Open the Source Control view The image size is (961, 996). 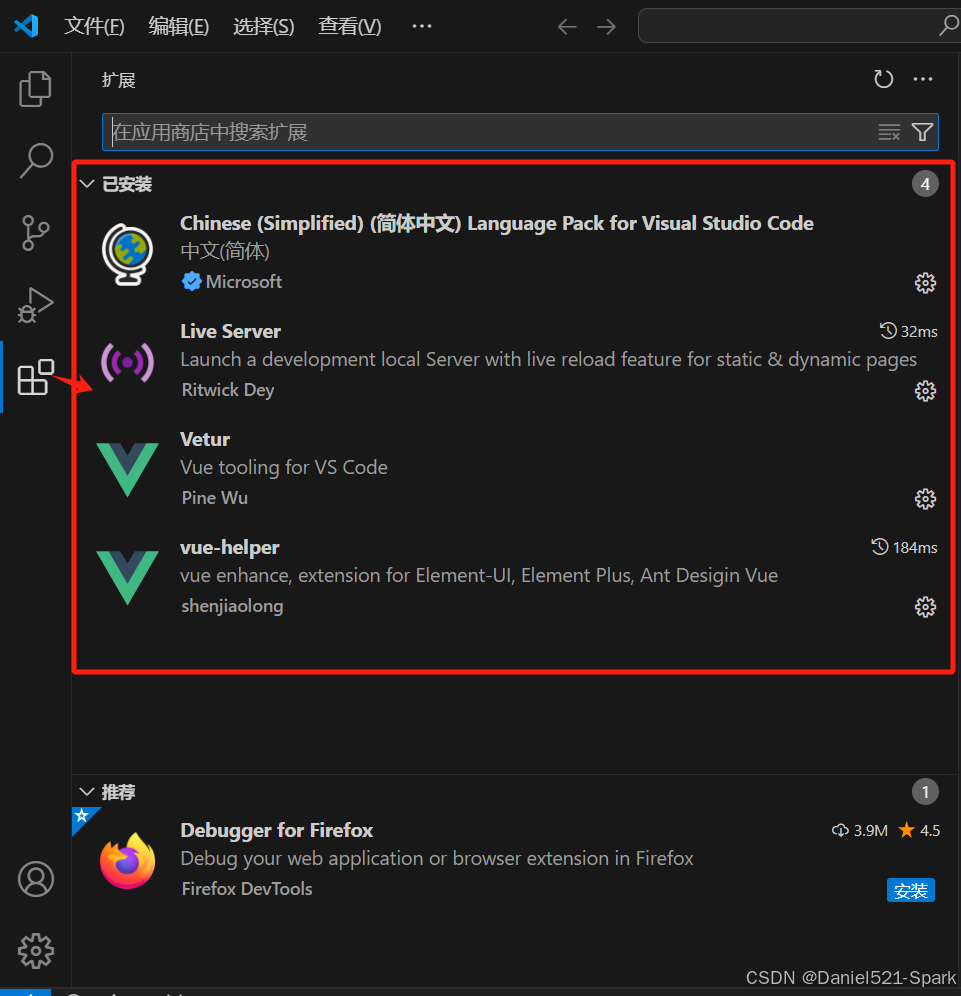(36, 232)
